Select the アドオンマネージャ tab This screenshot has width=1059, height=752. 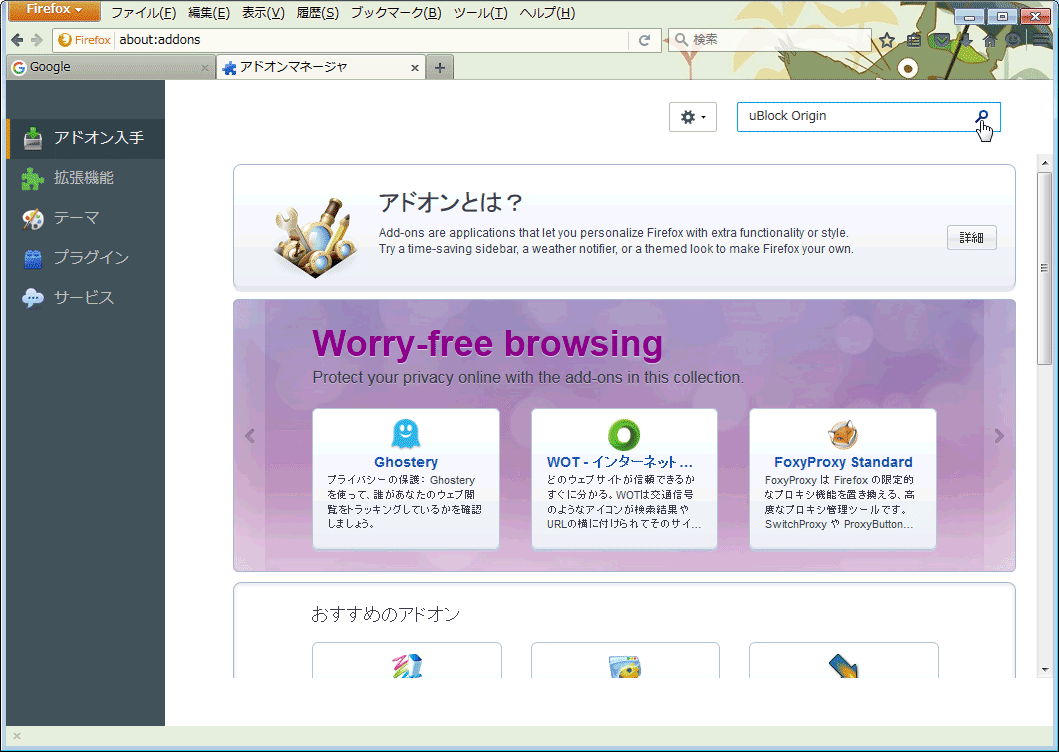pyautogui.click(x=321, y=68)
